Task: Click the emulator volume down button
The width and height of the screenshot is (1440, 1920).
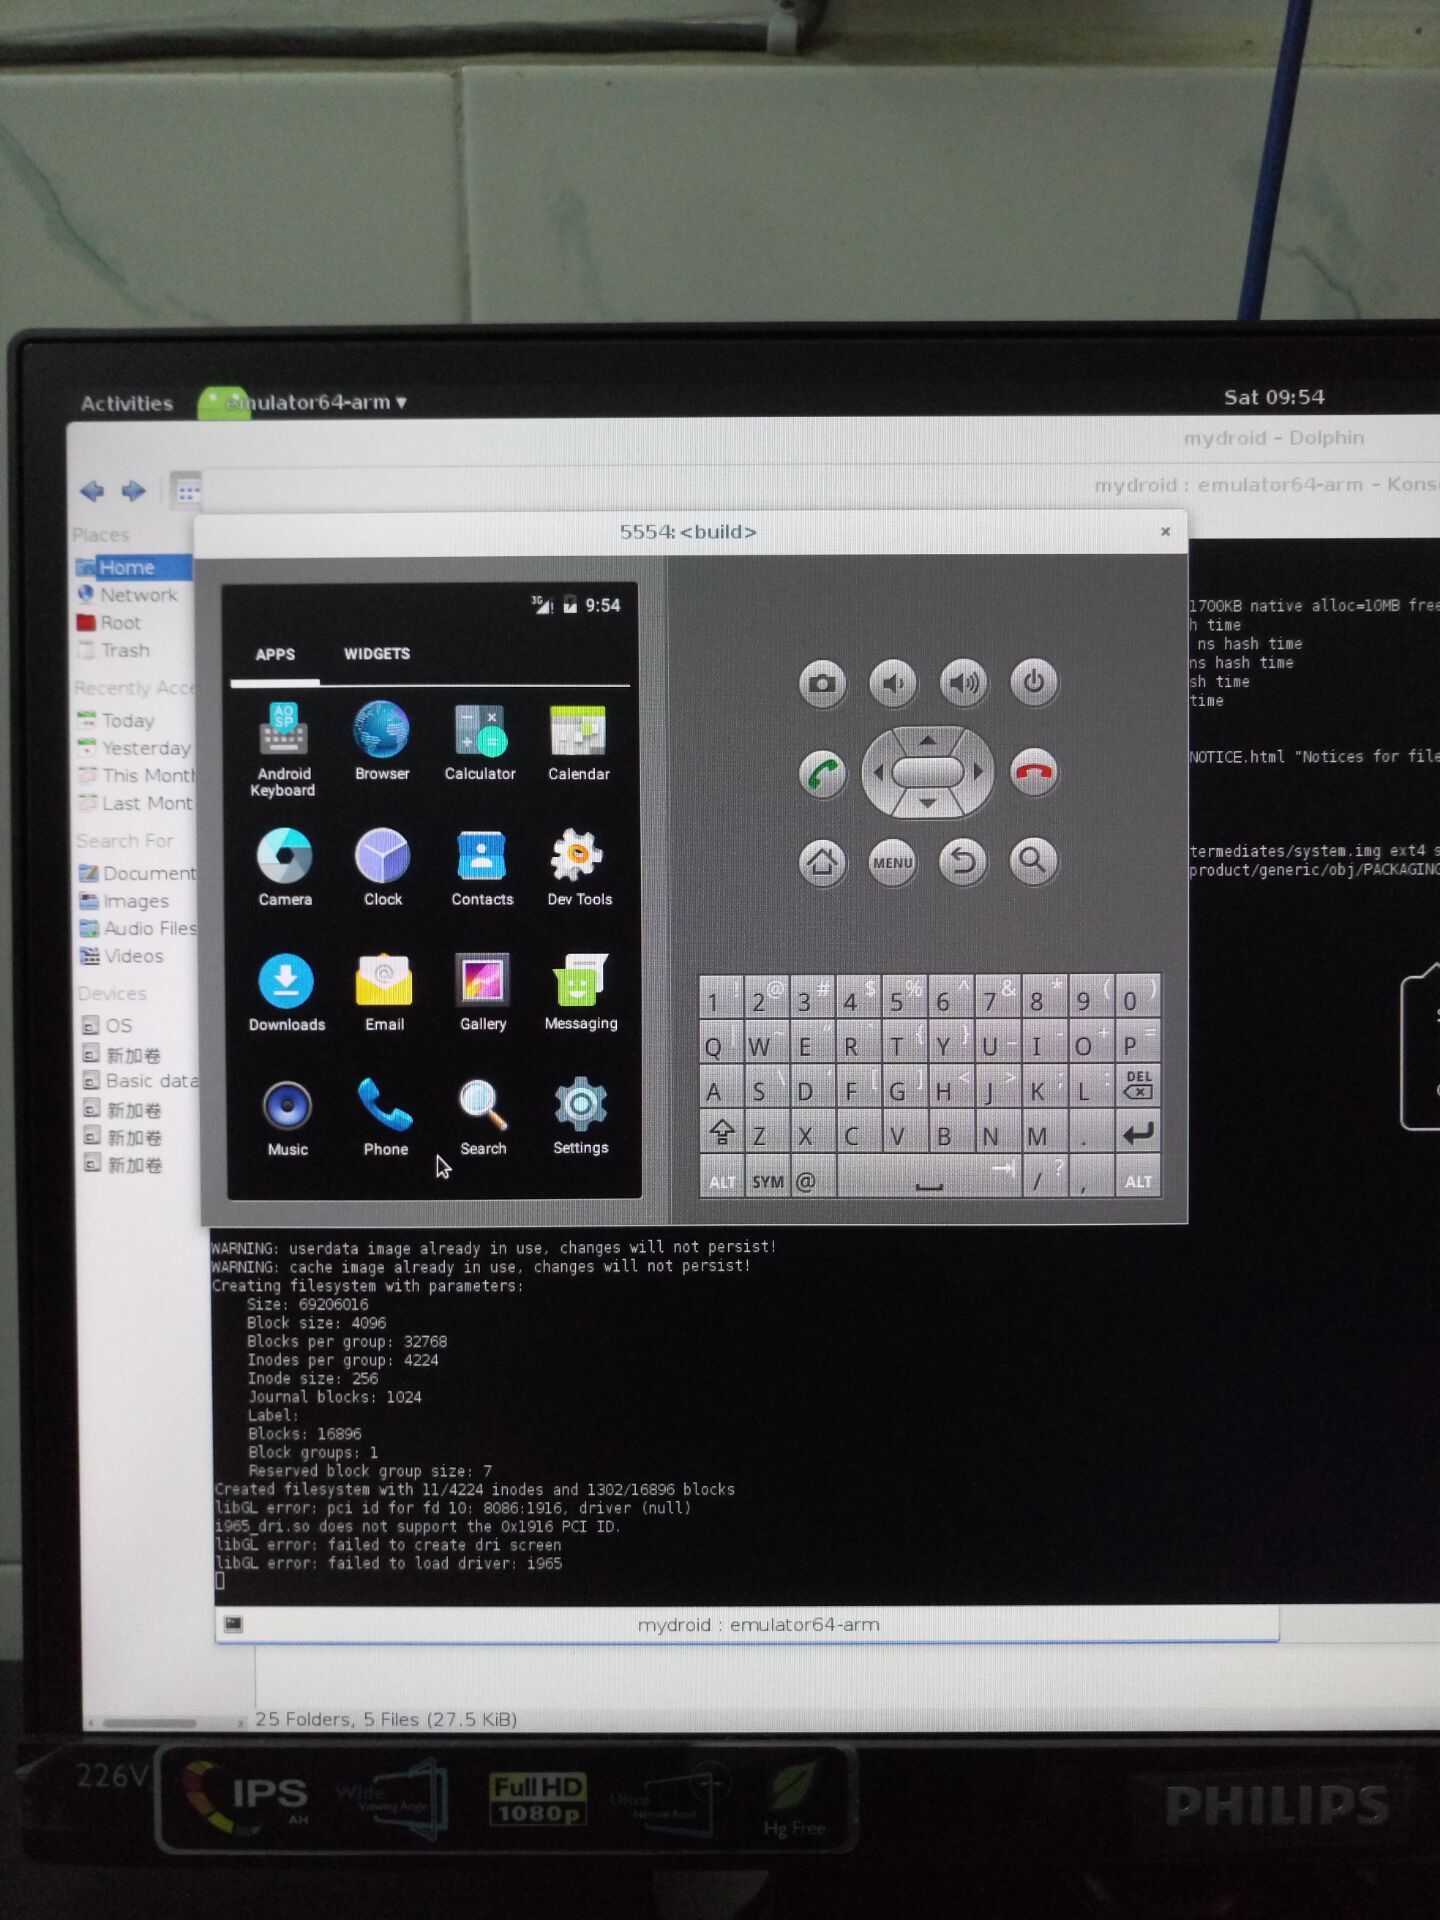Action: [x=892, y=682]
